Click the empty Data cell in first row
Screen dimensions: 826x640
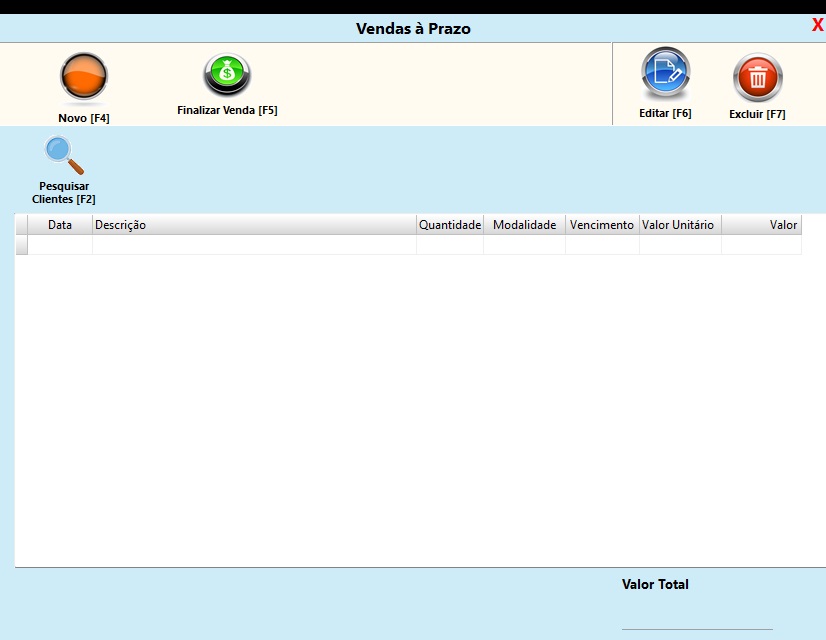click(60, 245)
